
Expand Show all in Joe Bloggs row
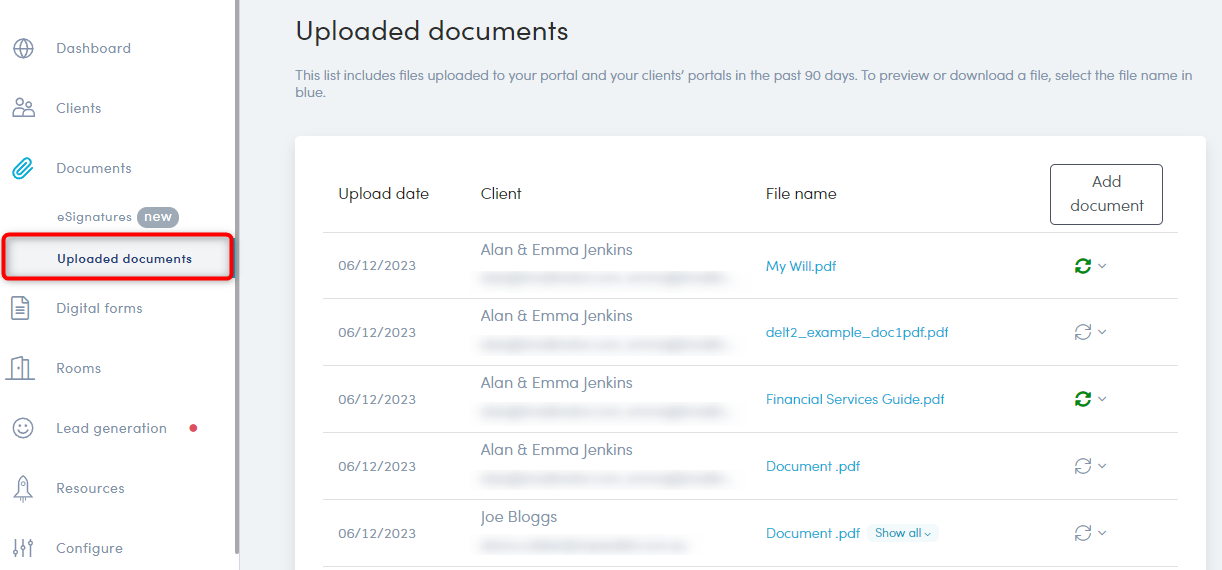click(903, 533)
